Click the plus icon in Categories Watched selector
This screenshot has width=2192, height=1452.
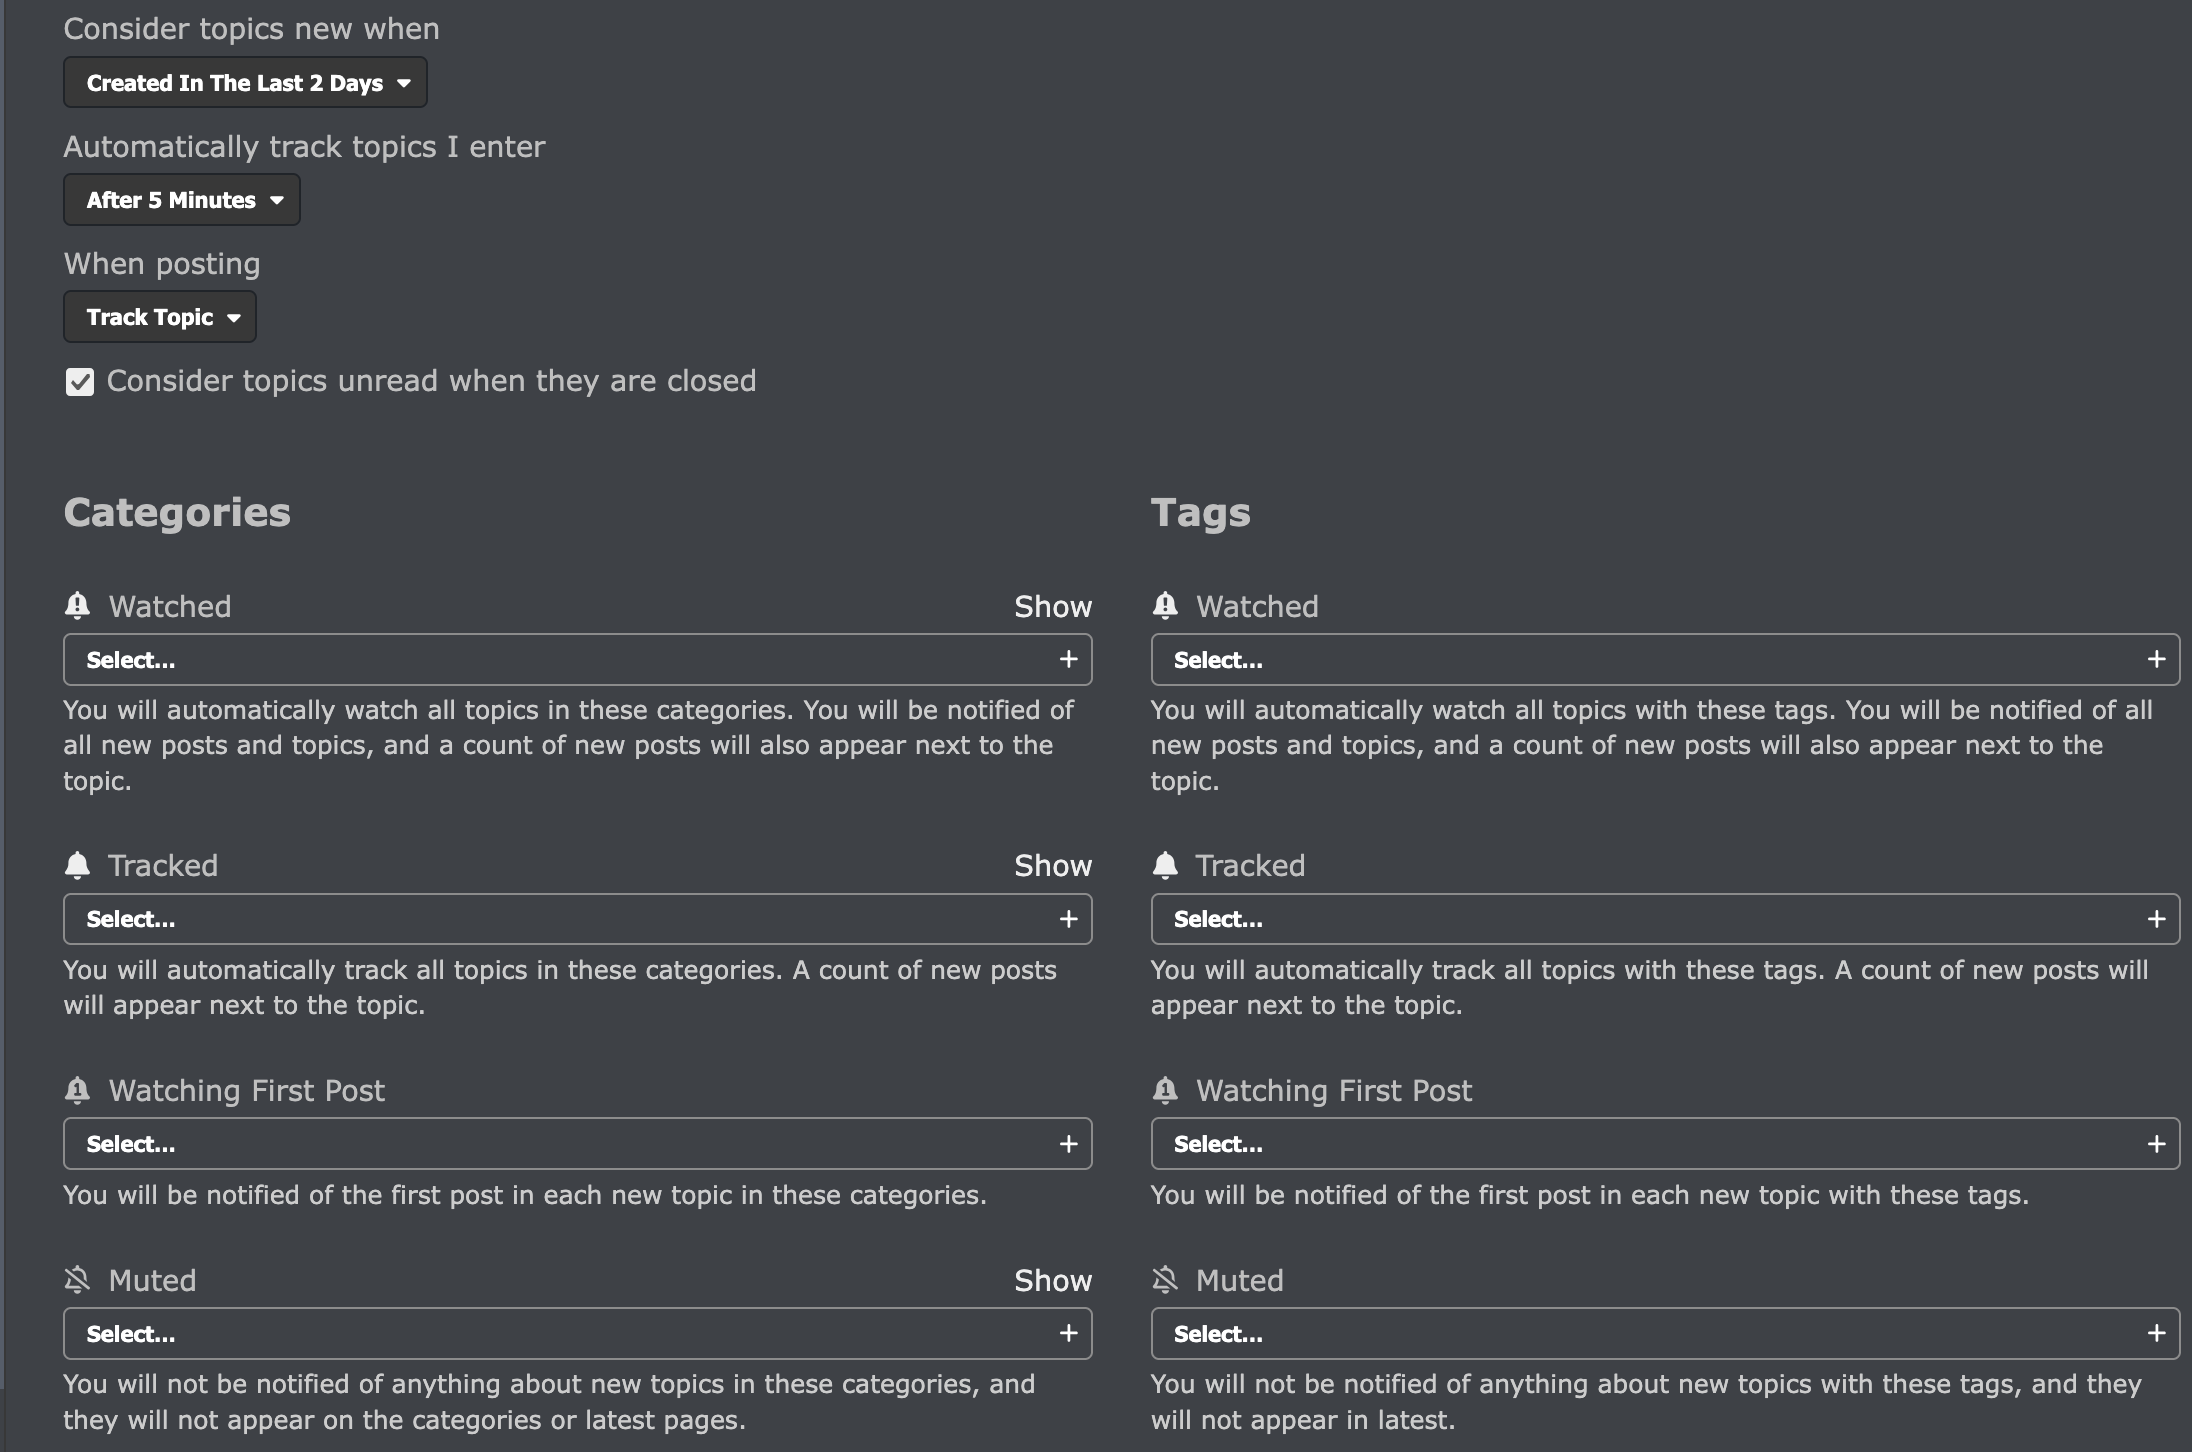1068,660
